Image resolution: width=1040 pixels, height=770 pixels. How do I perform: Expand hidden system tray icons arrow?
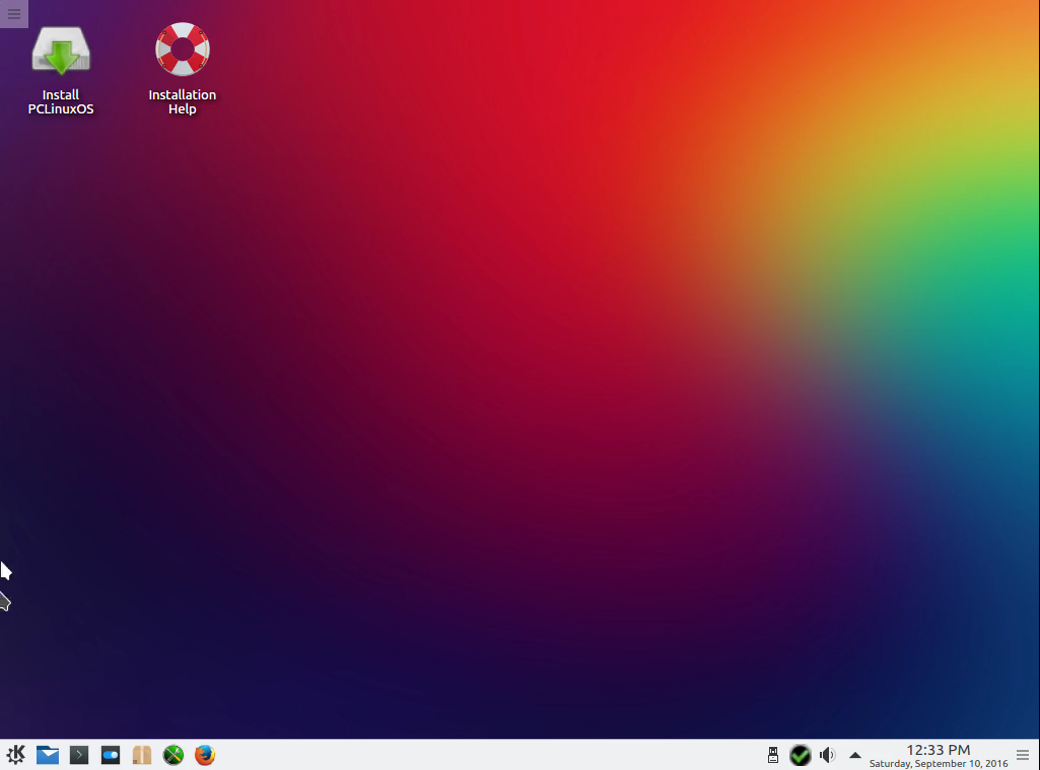click(855, 755)
